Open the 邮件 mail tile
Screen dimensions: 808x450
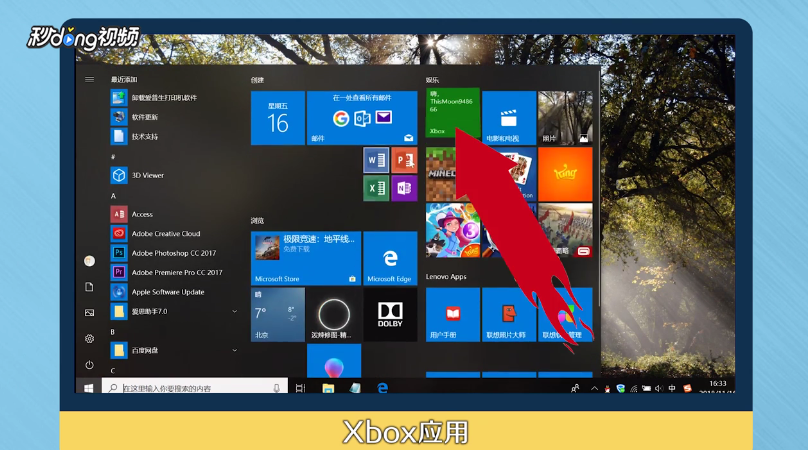362,118
